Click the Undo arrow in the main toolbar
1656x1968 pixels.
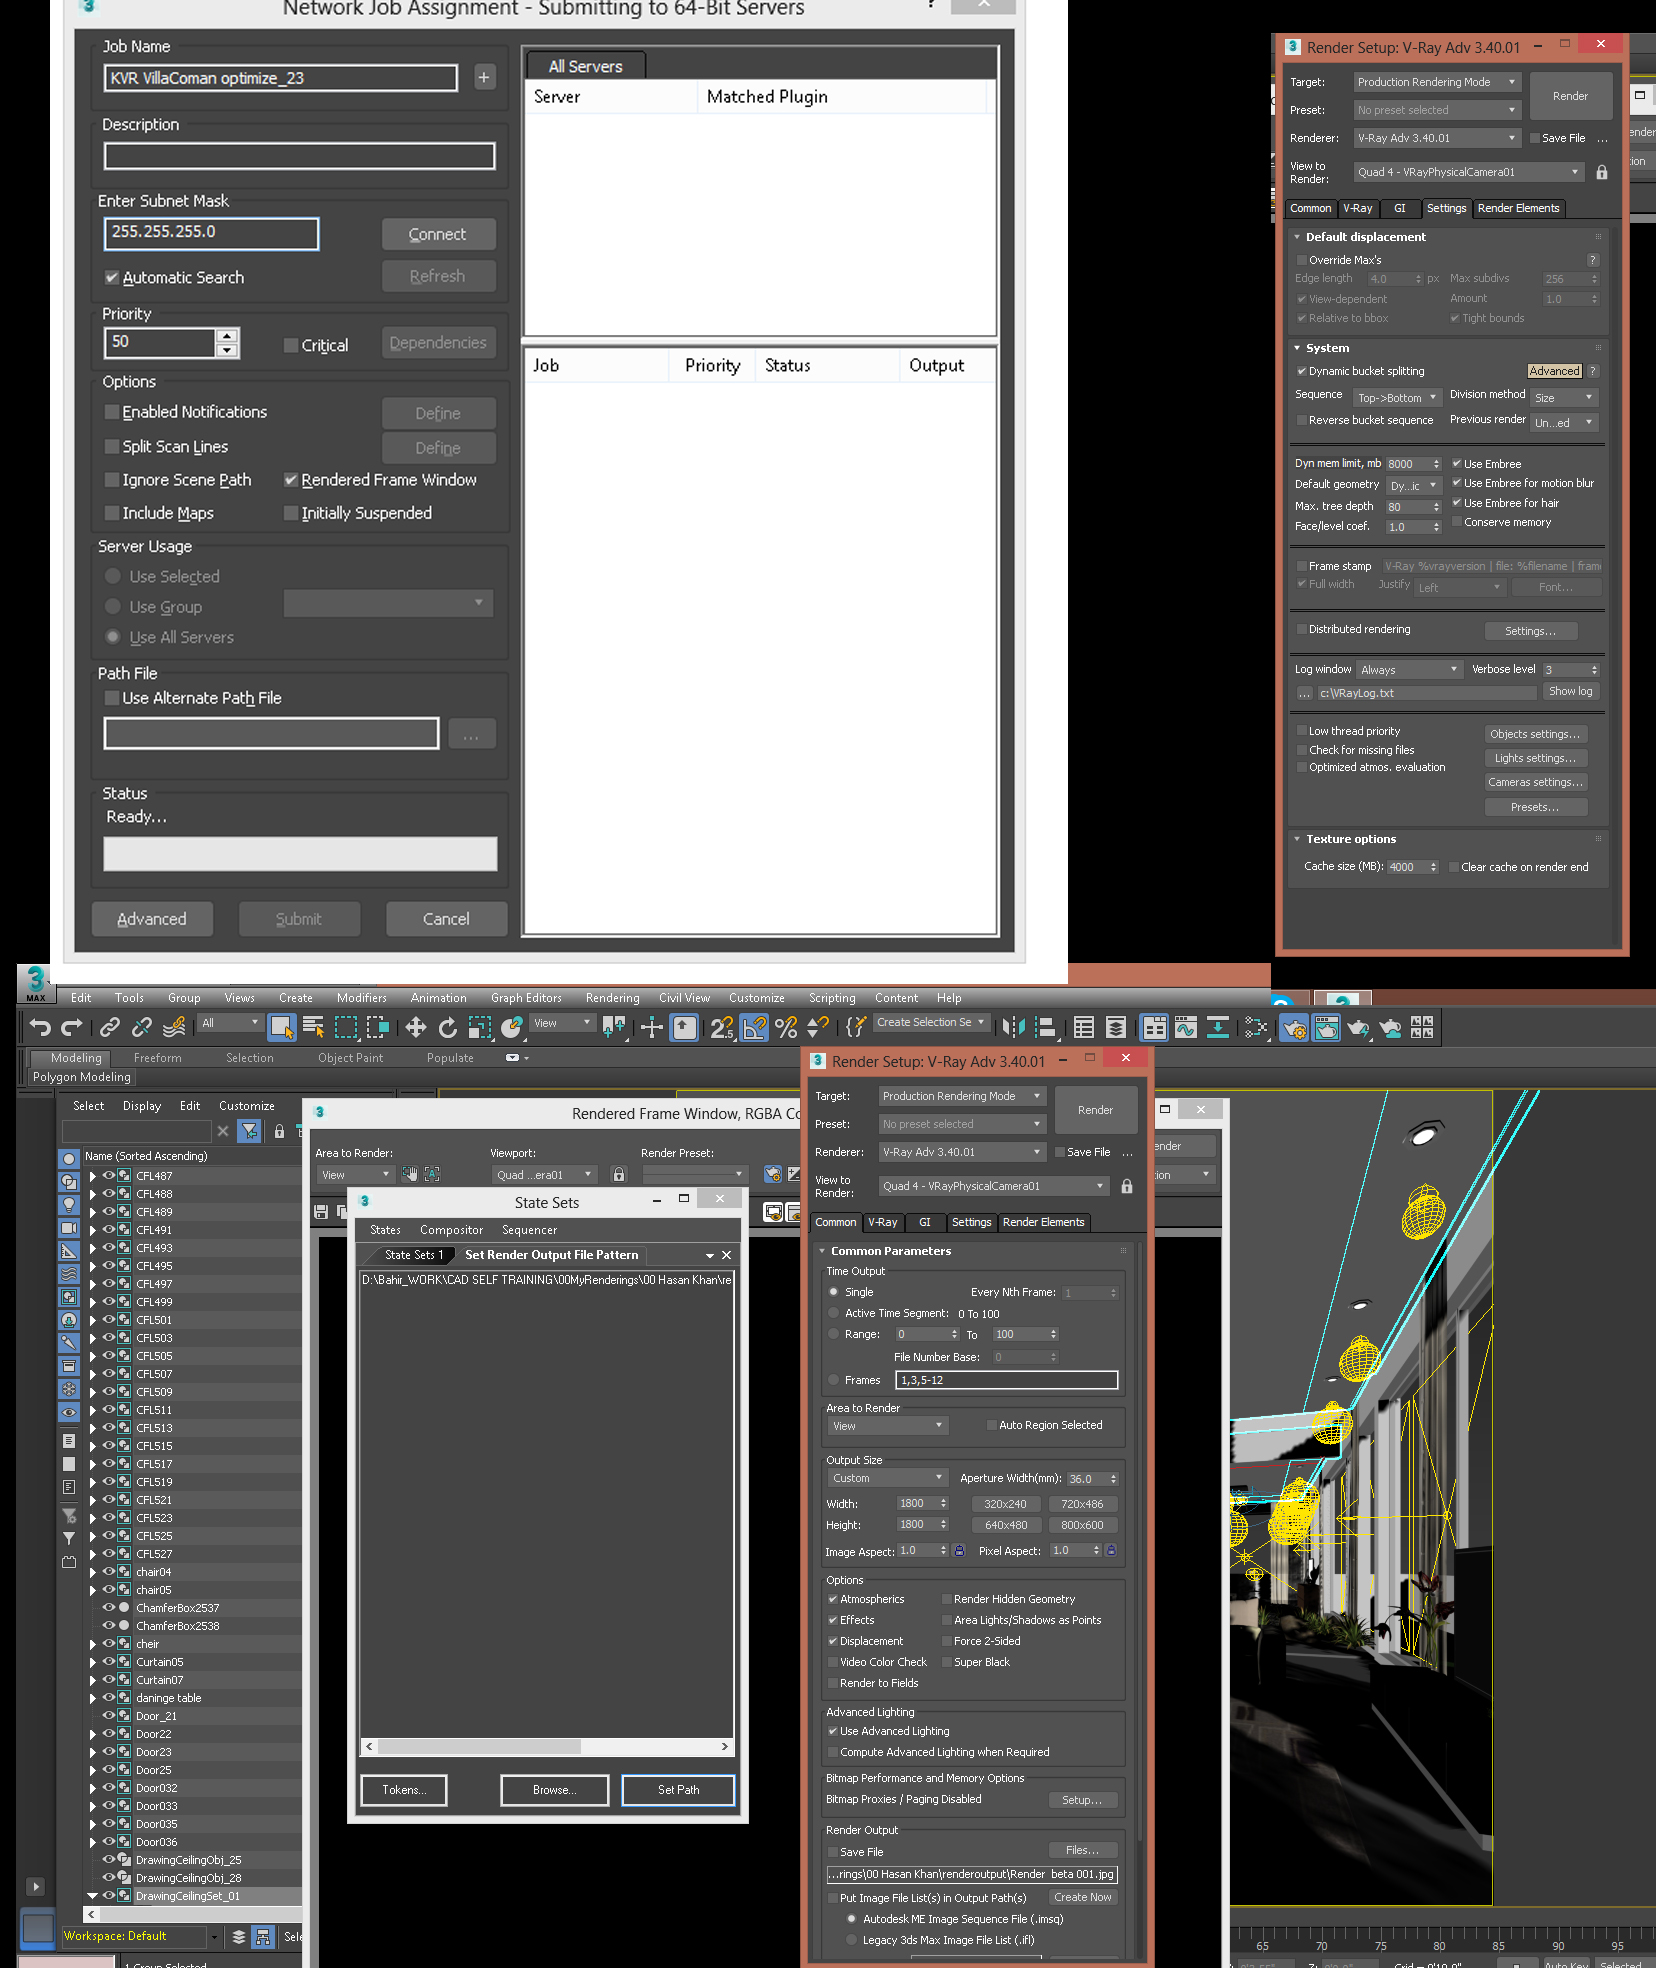click(40, 1027)
